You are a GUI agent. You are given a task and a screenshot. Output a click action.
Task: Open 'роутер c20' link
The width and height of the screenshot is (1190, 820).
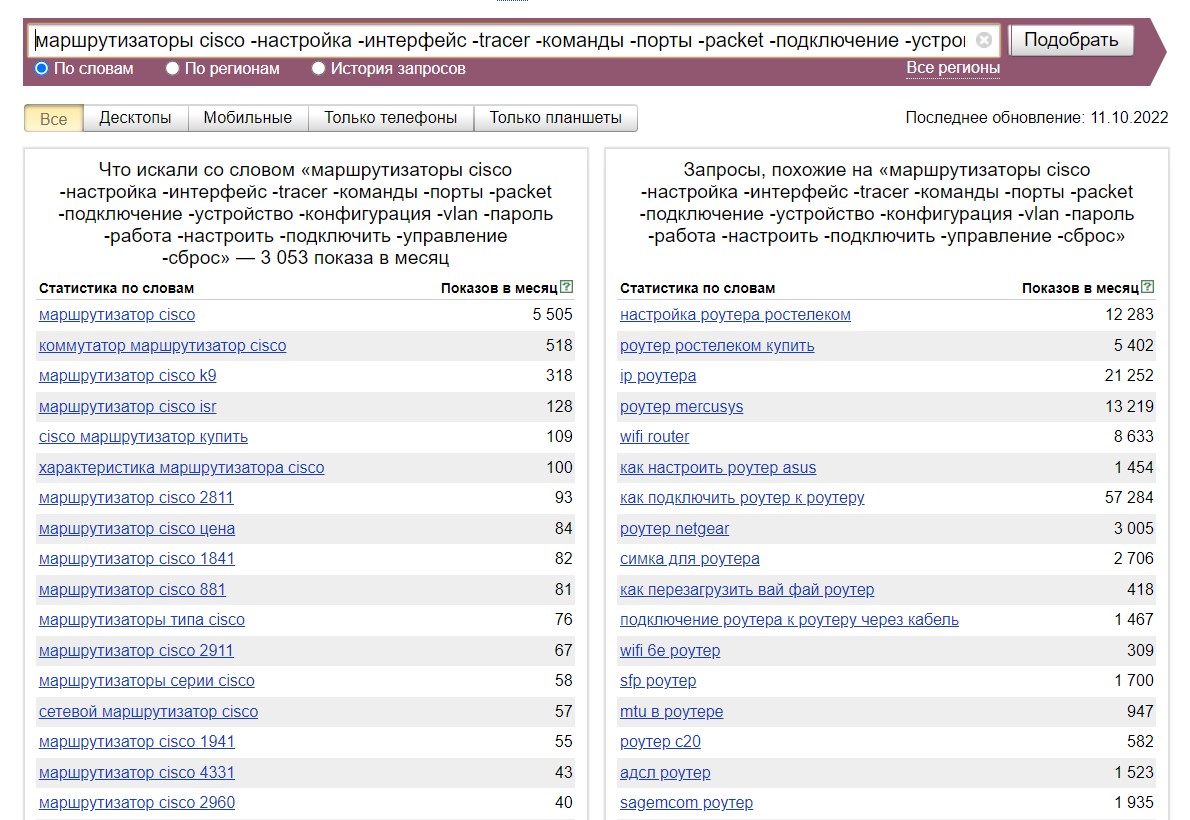tap(660, 742)
